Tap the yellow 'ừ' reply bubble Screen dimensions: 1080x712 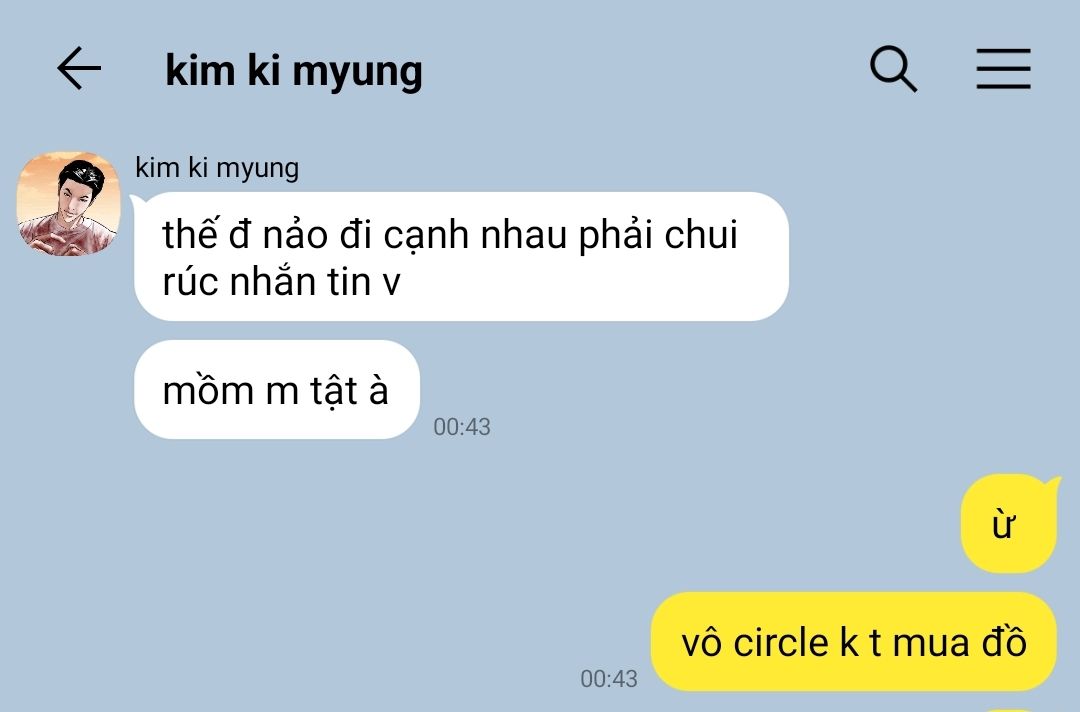(x=1008, y=524)
